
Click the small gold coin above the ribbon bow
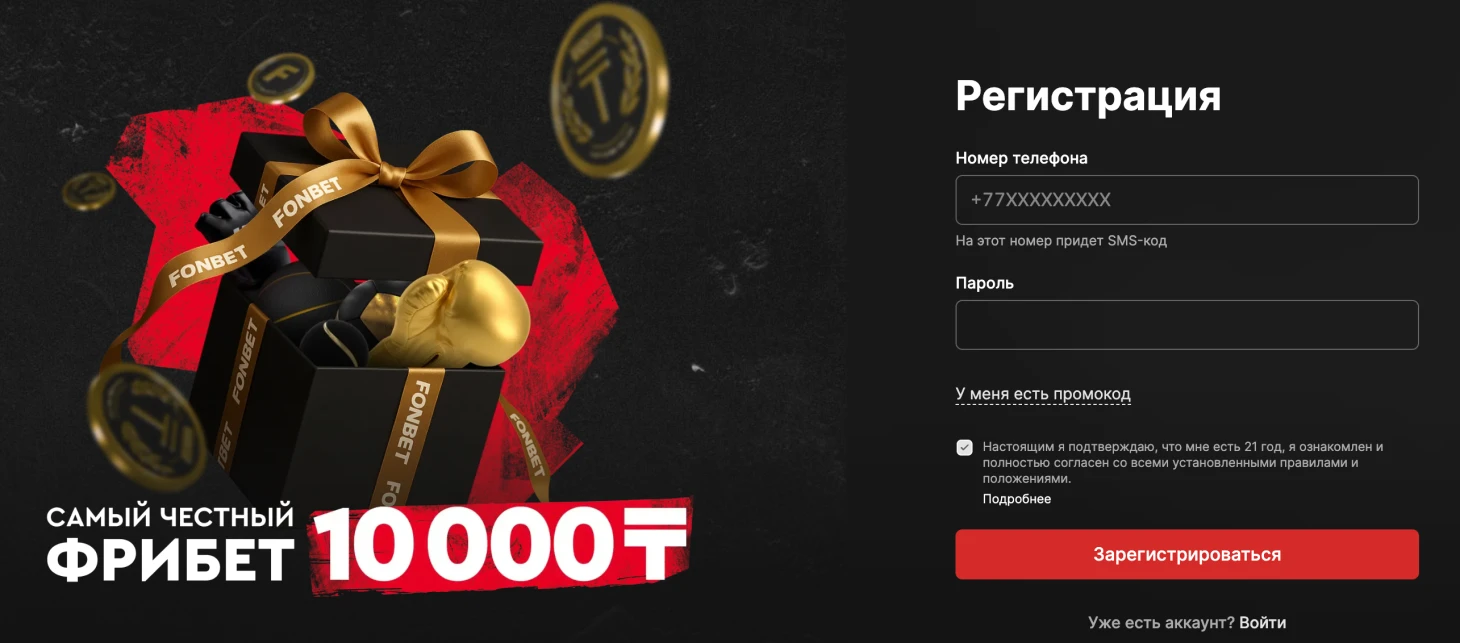[x=281, y=78]
